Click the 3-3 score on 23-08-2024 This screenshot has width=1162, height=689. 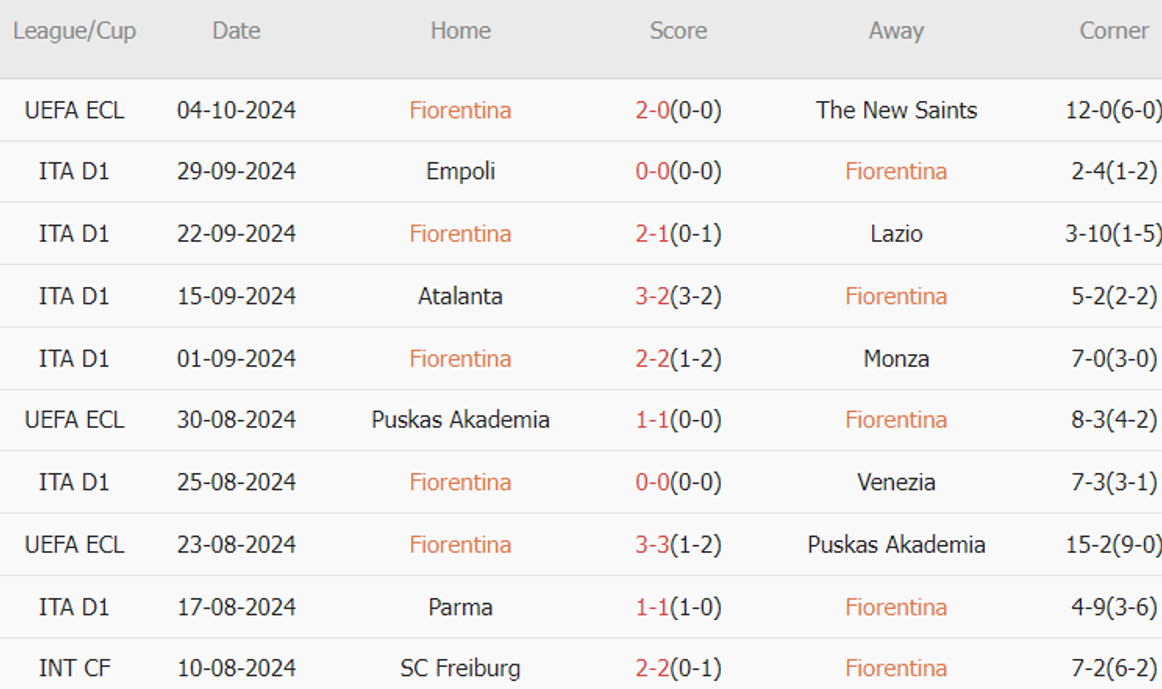(652, 545)
